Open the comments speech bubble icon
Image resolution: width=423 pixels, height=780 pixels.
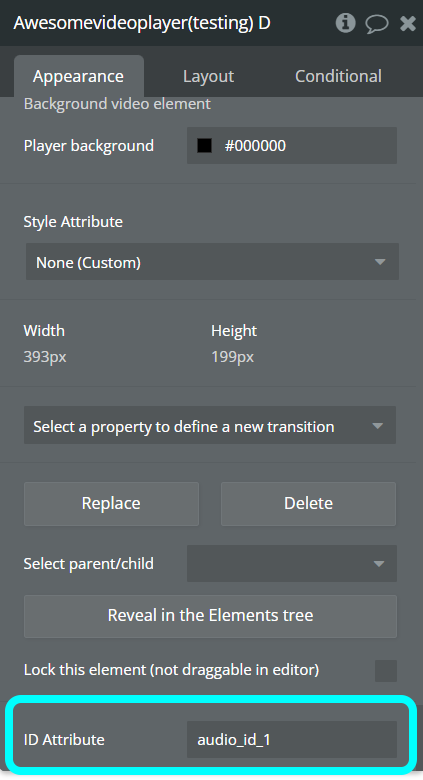377,23
